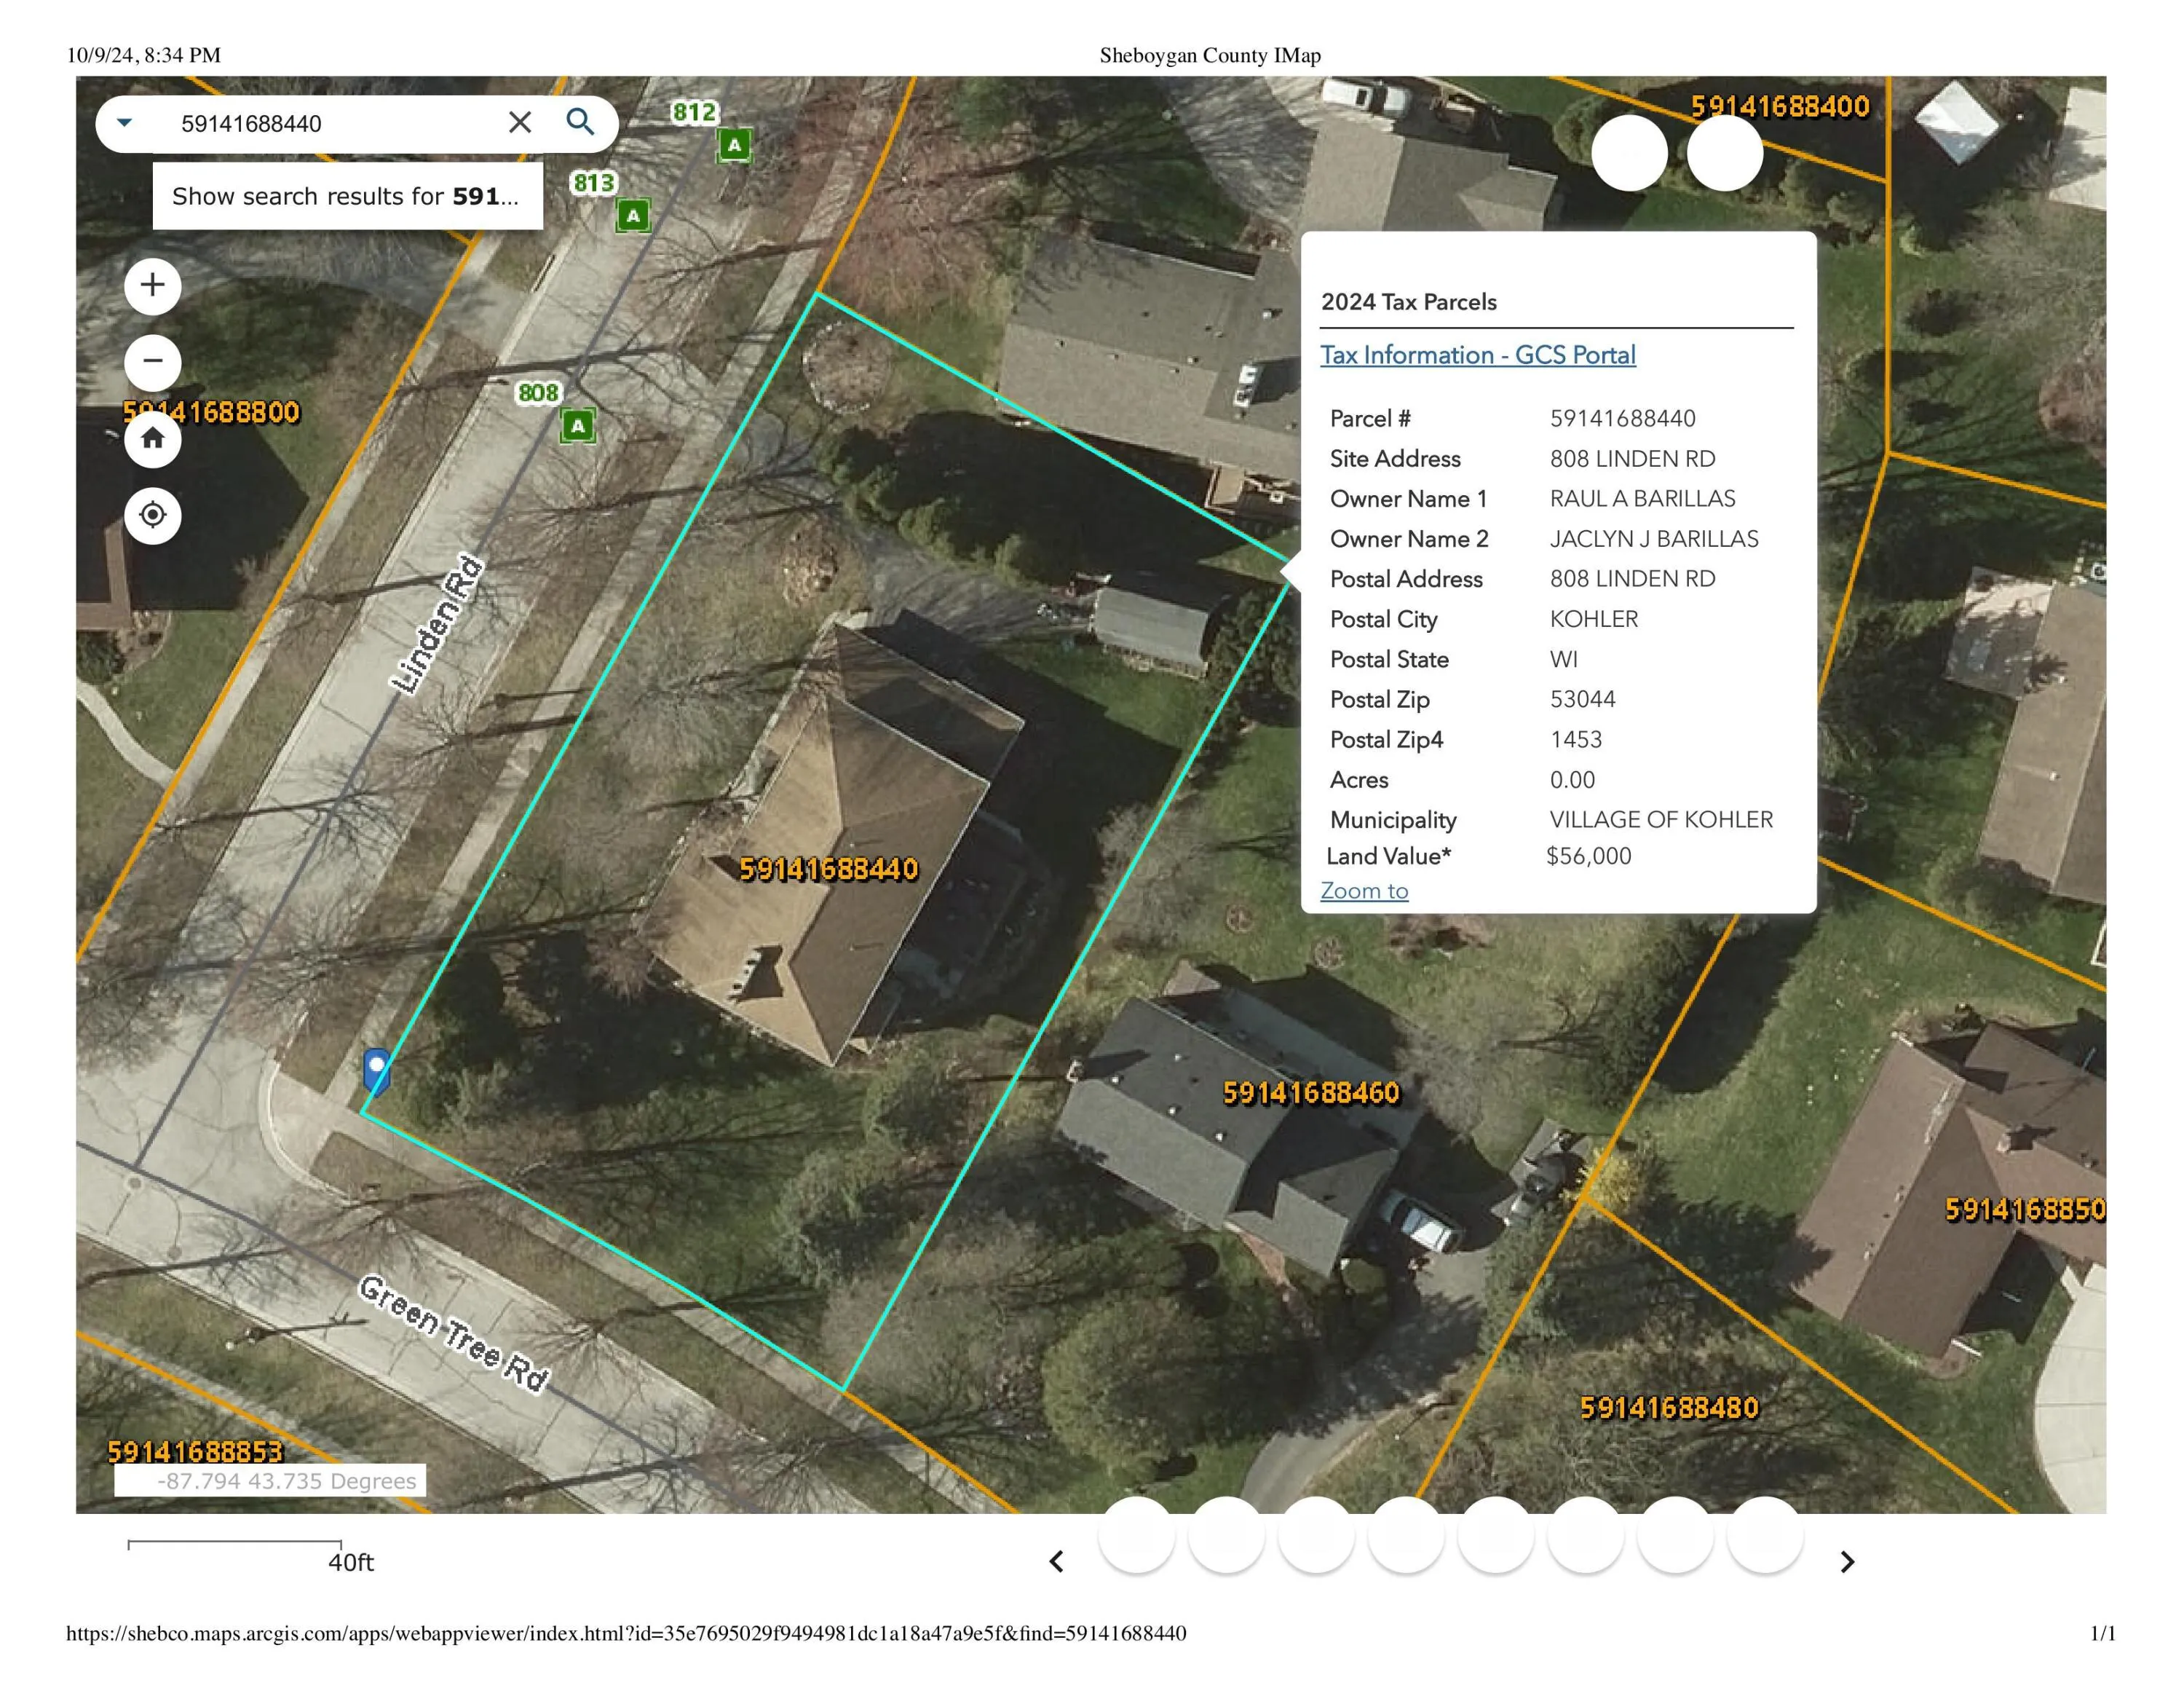Click parcel label 59141688480 on map
This screenshot has height=1688, width=2184.
(x=1669, y=1407)
